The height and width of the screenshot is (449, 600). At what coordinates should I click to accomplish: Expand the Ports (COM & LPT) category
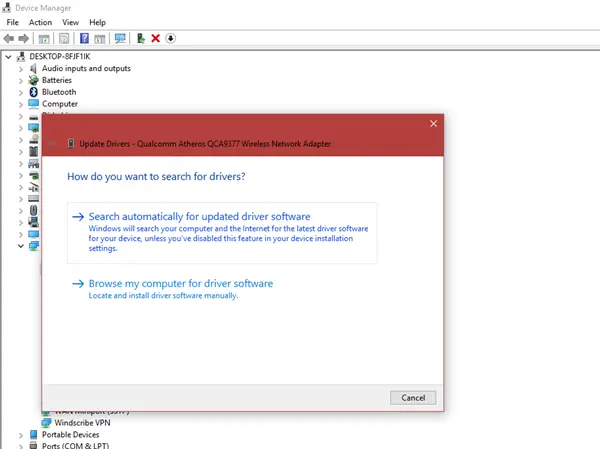pos(21,446)
